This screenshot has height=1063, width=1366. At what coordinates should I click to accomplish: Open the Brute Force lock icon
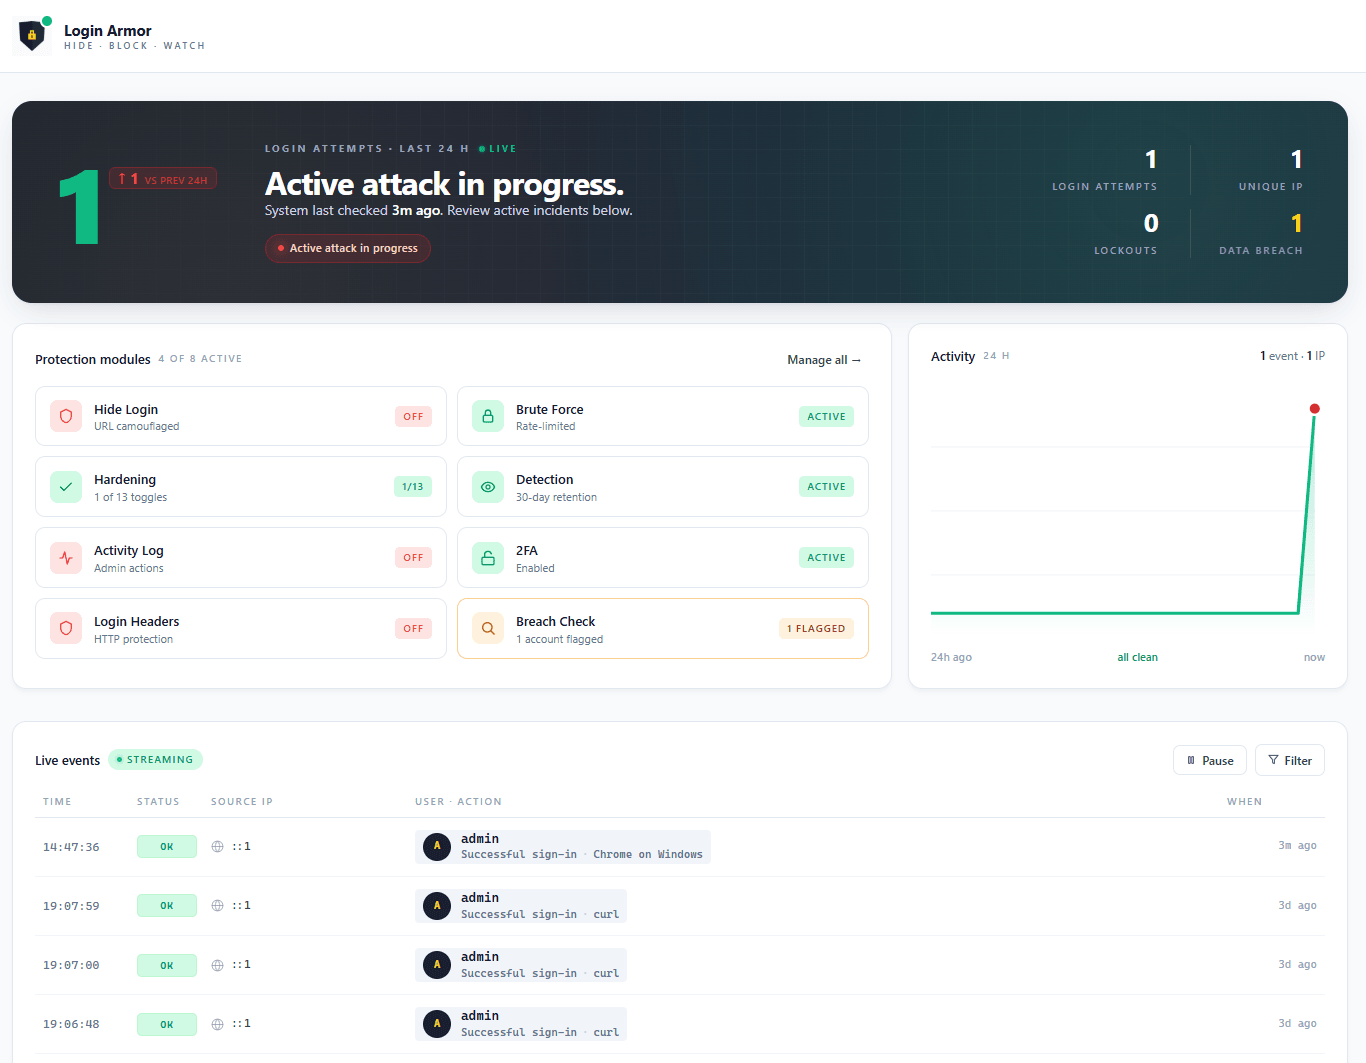click(x=487, y=416)
